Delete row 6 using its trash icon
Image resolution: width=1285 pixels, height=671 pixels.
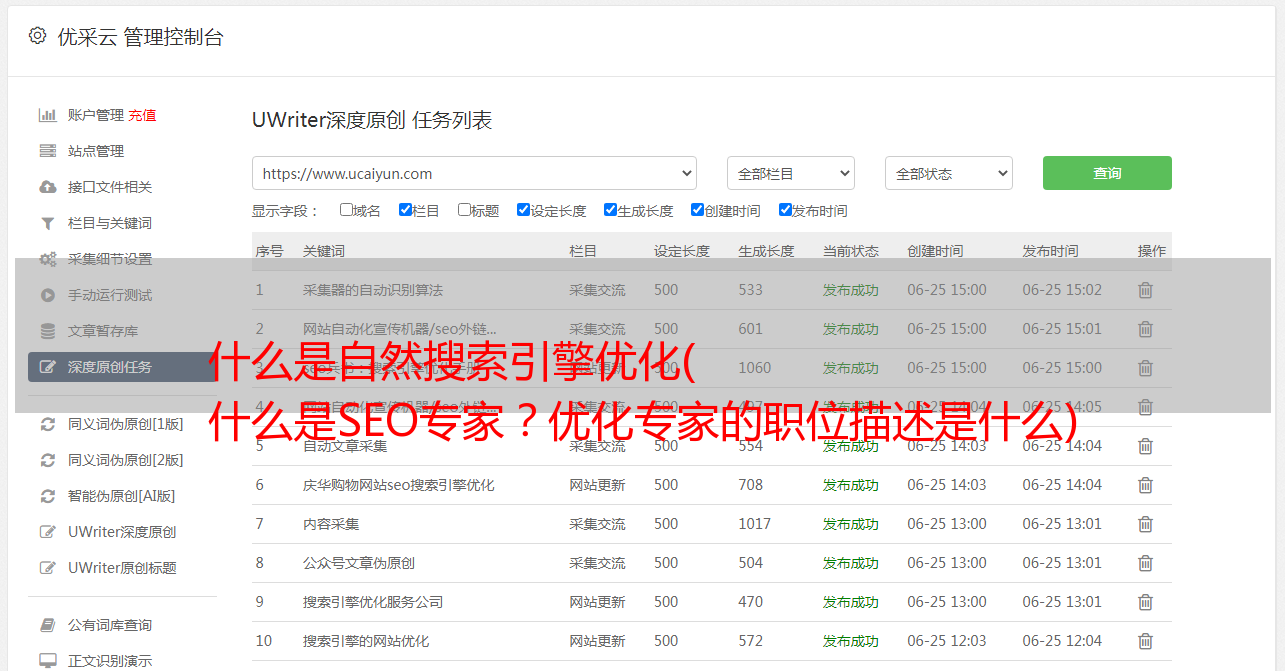click(1145, 485)
